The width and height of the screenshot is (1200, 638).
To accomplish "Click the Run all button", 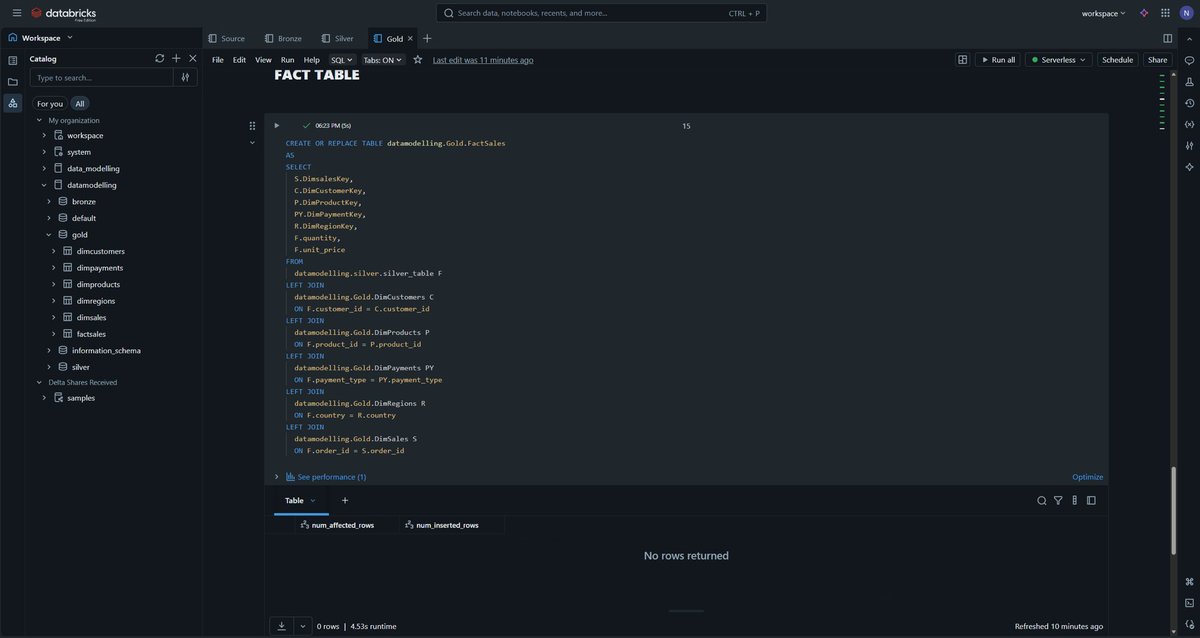I will [998, 60].
